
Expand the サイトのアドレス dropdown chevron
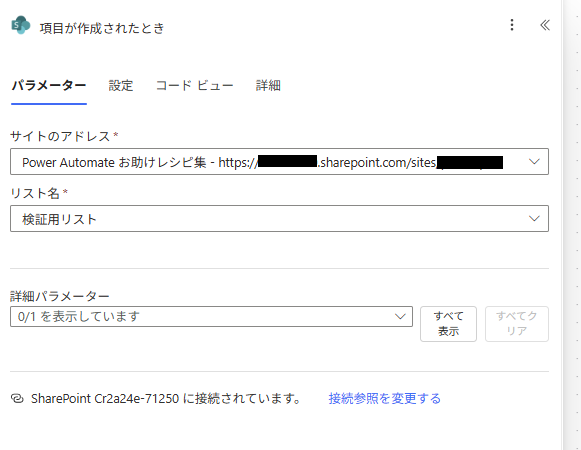pyautogui.click(x=534, y=162)
